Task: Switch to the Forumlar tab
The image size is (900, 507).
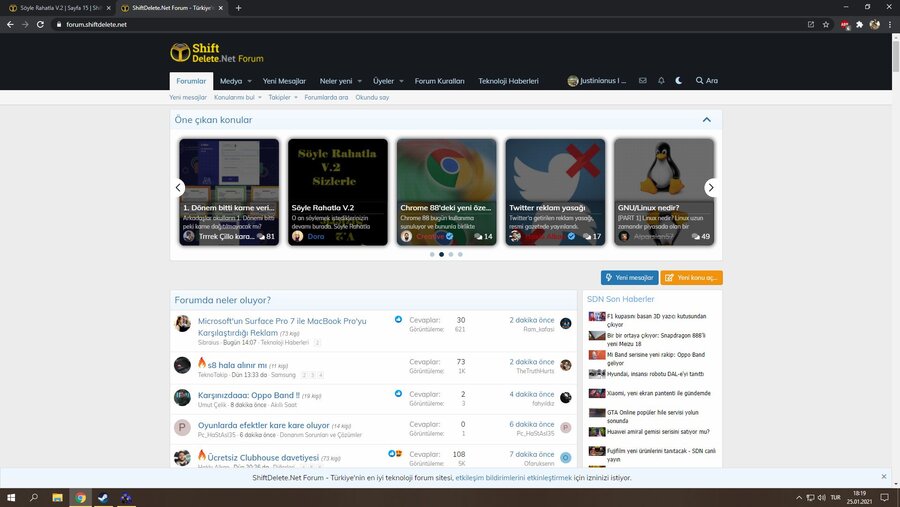Action: click(x=191, y=81)
